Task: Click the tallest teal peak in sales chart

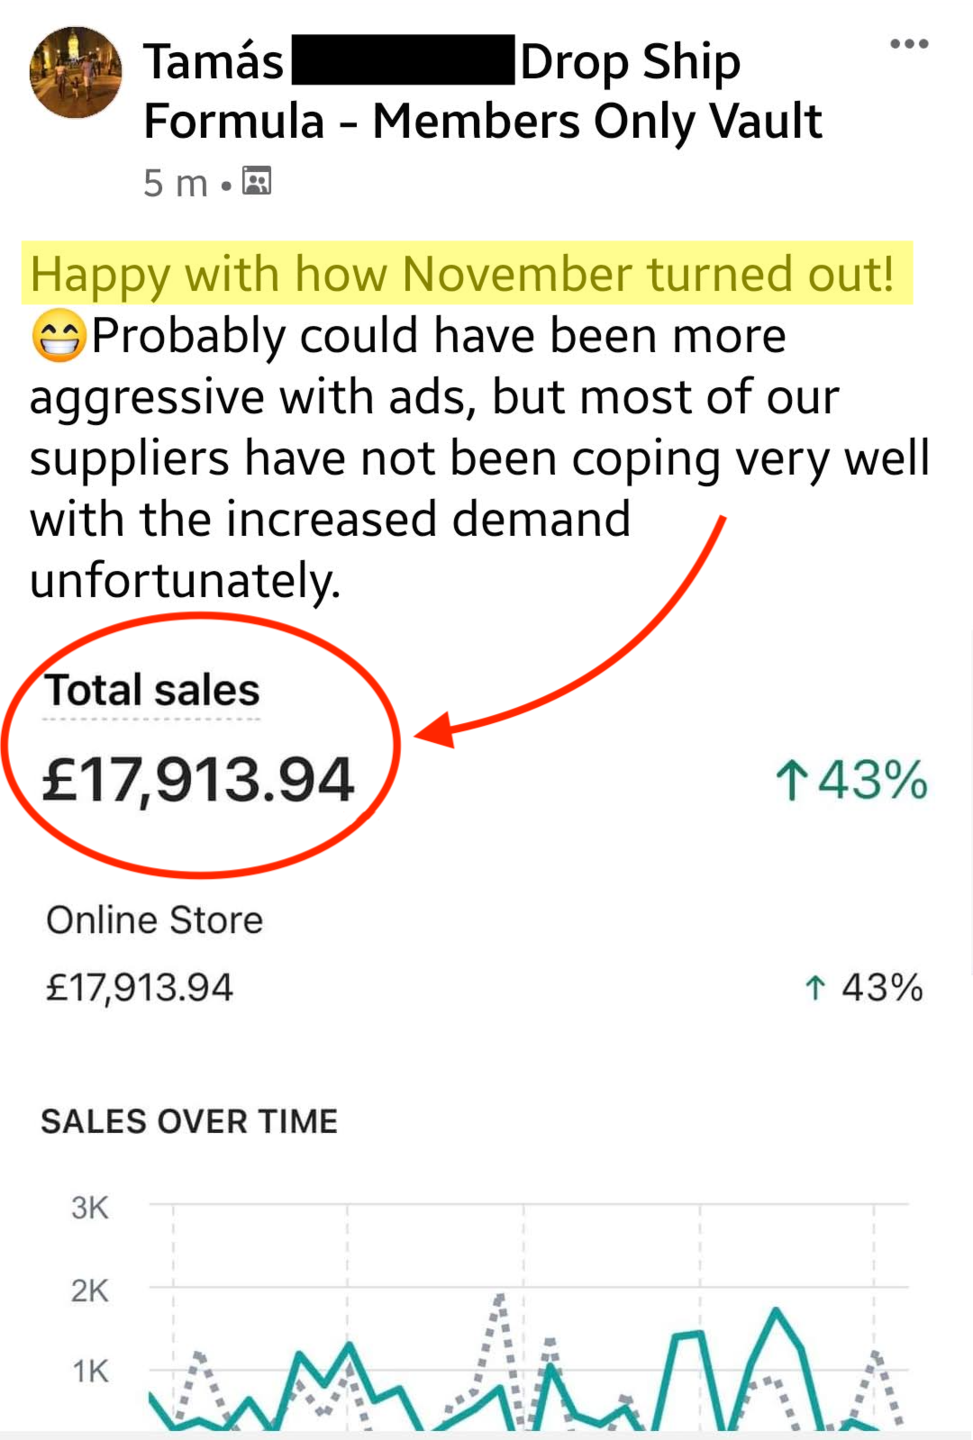Action: 776,1310
